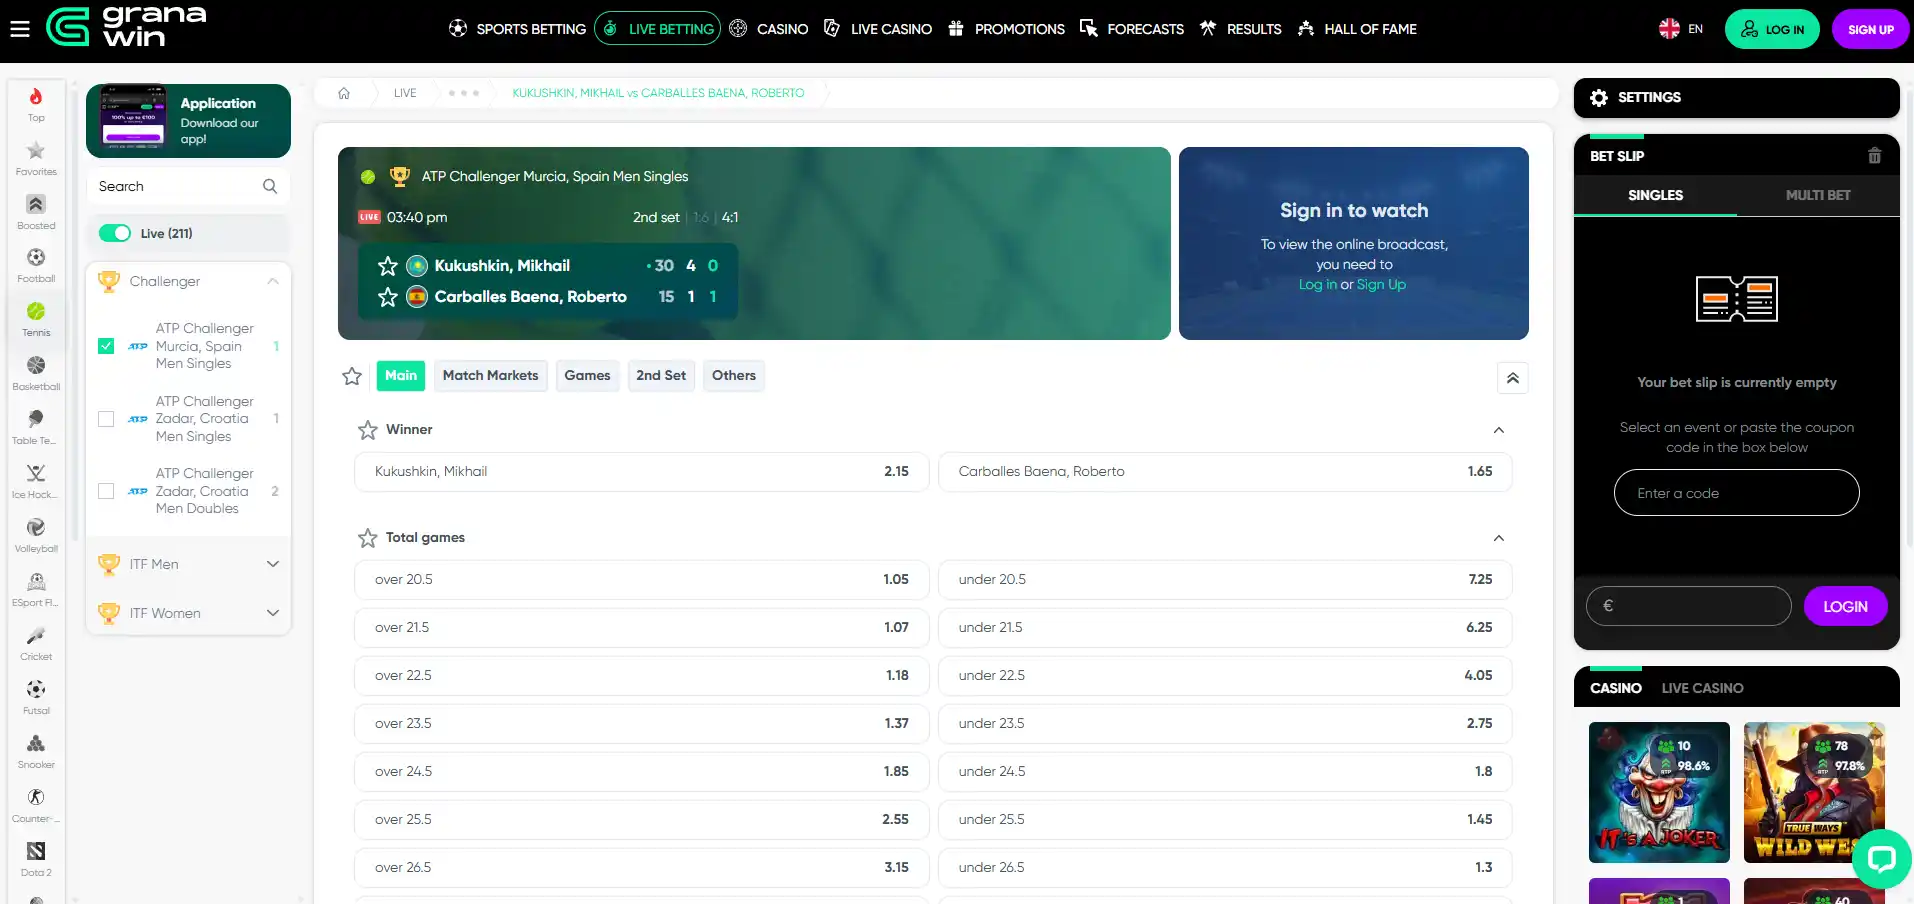This screenshot has height=904, width=1914.
Task: Star the Total games market
Action: pos(368,538)
